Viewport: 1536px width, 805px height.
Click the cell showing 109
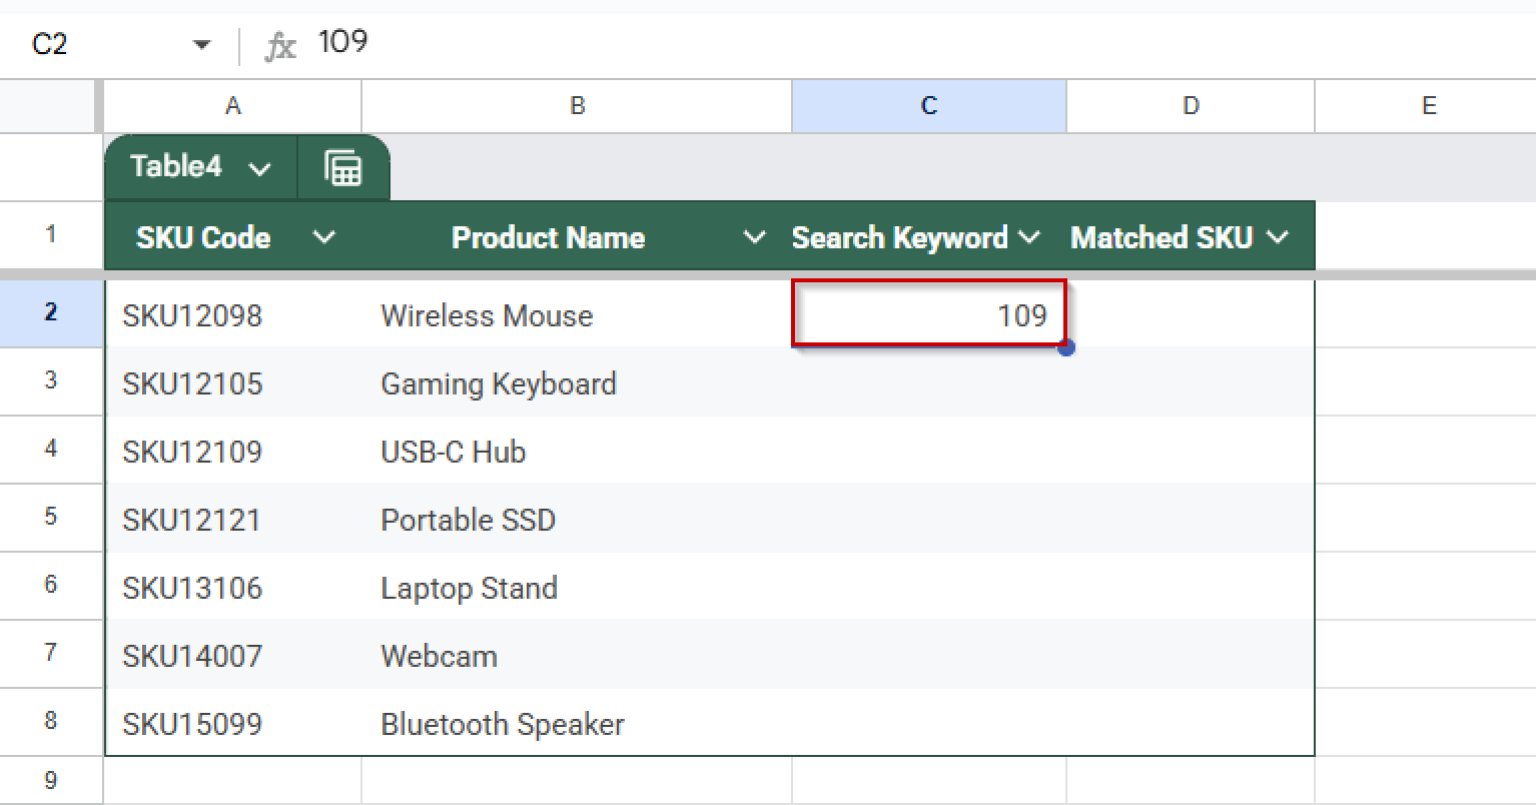(928, 314)
